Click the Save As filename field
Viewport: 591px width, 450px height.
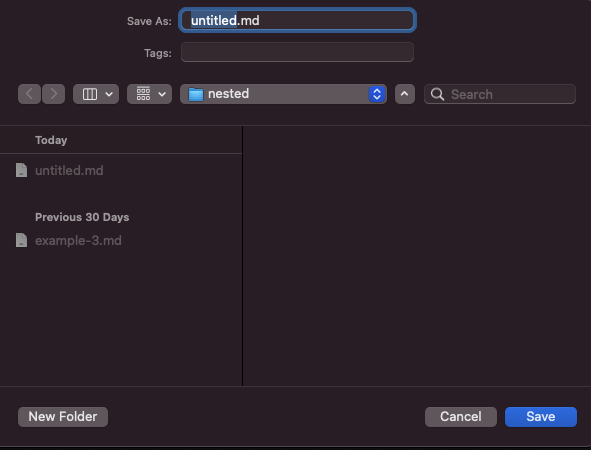click(x=297, y=20)
